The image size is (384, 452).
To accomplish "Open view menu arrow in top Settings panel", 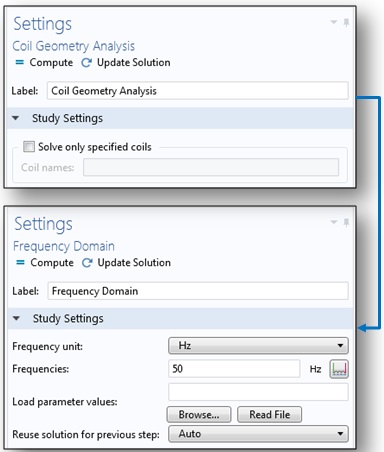I will coord(334,22).
